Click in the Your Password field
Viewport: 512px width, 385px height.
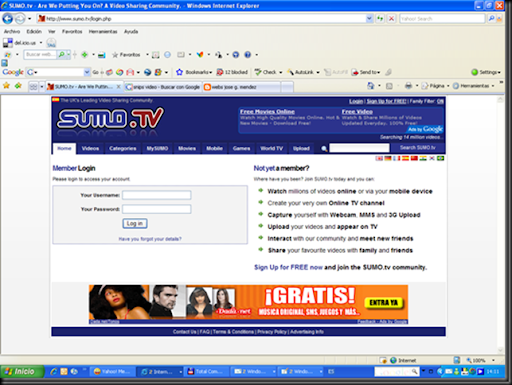tap(157, 209)
